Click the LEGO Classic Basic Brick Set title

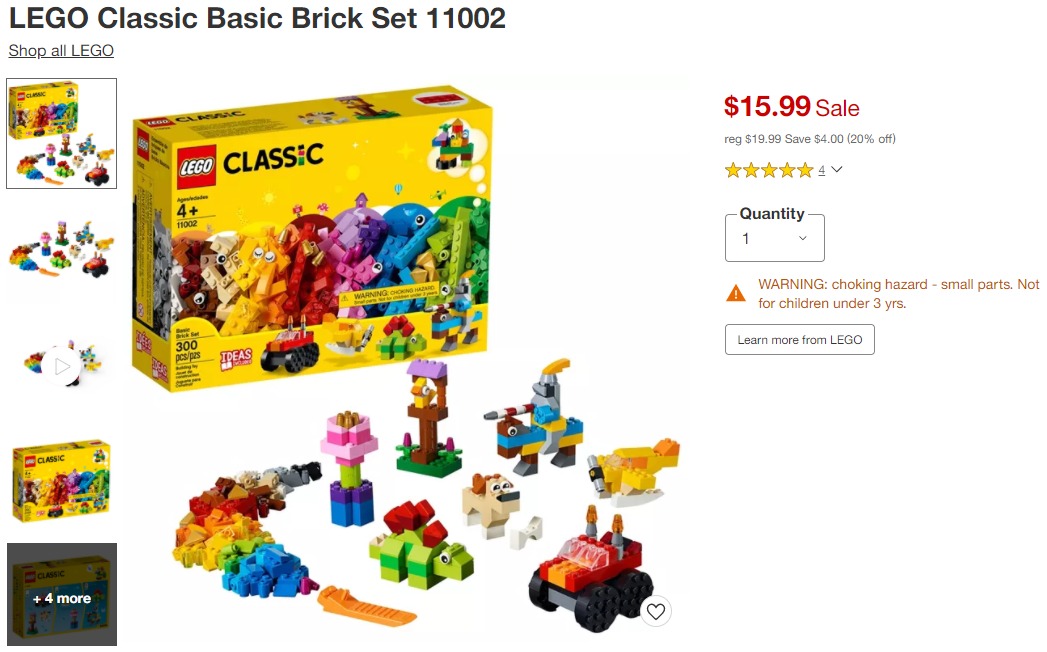click(257, 18)
